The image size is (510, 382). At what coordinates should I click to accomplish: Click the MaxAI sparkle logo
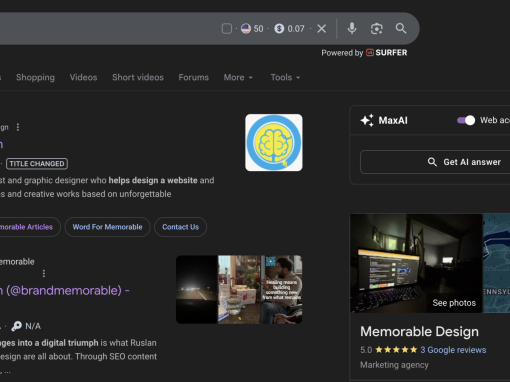coord(367,120)
